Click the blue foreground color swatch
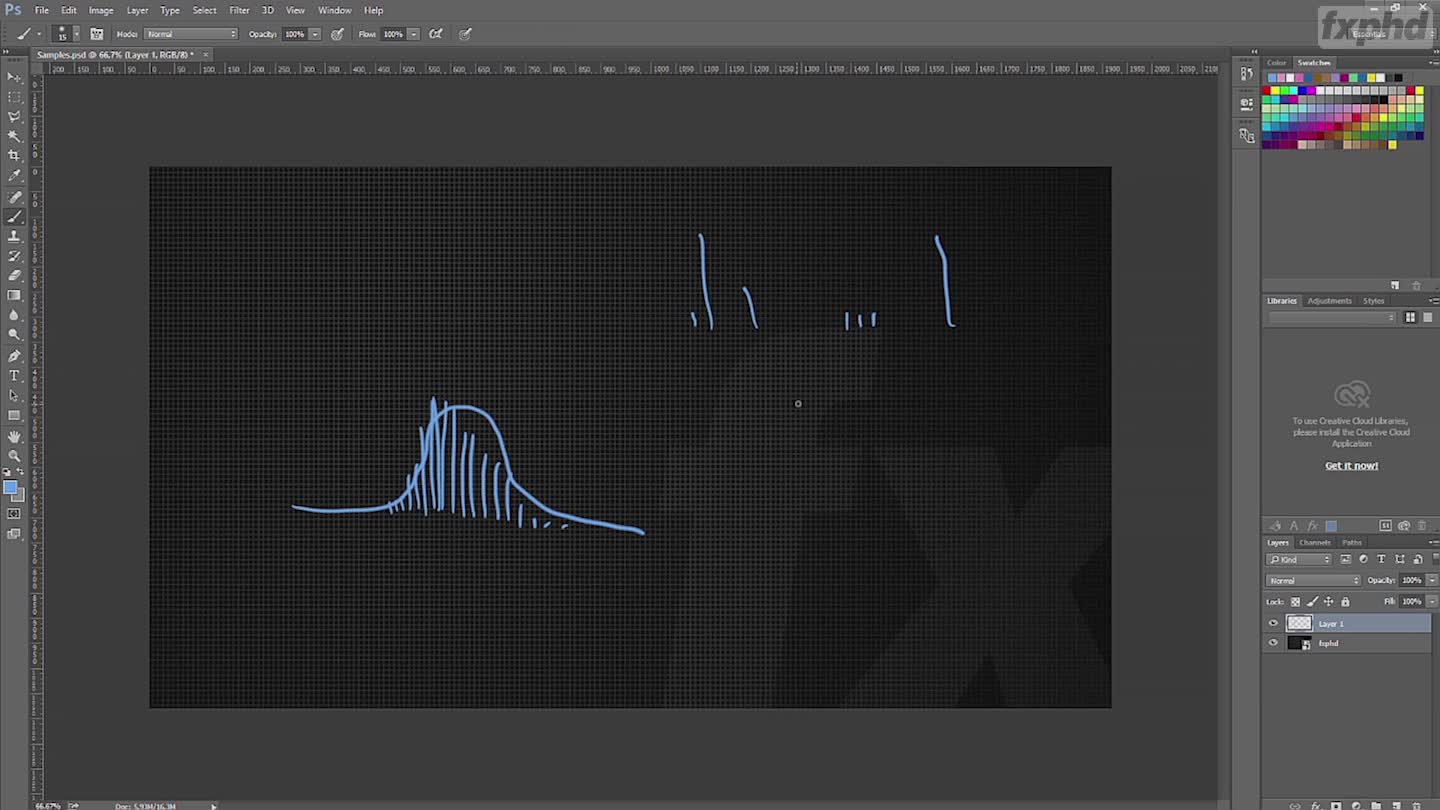The width and height of the screenshot is (1440, 810). point(10,488)
